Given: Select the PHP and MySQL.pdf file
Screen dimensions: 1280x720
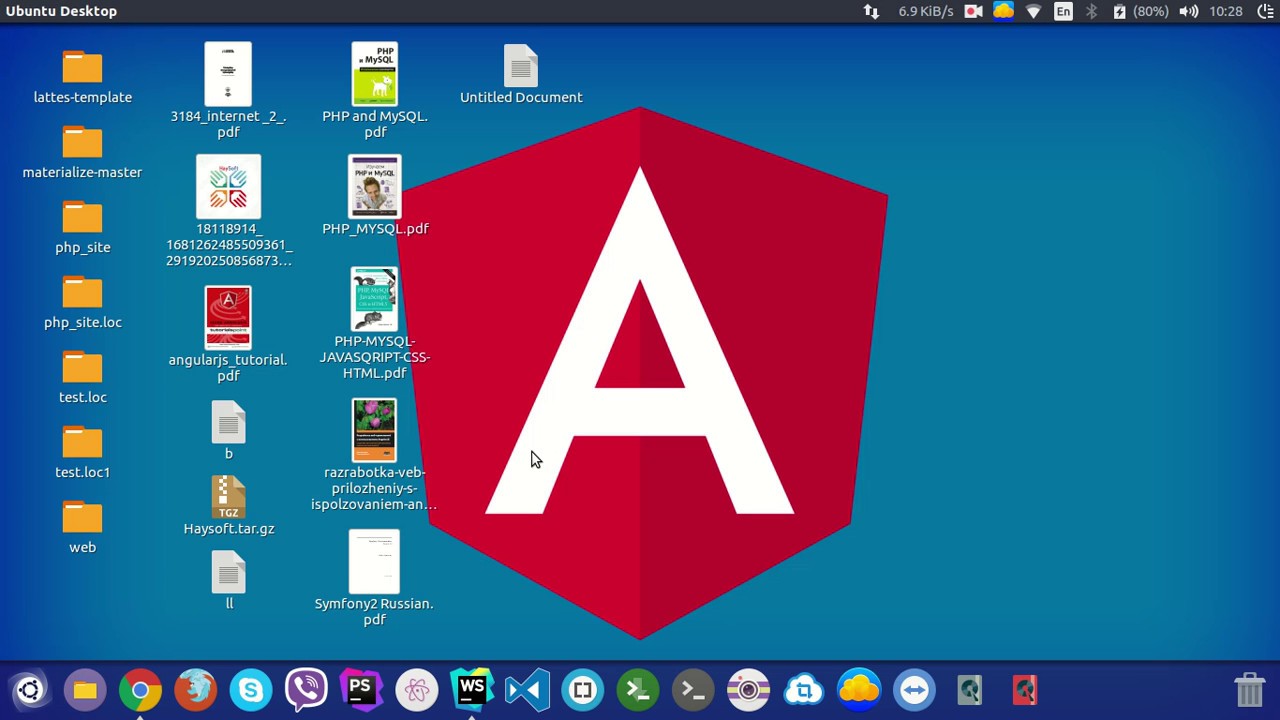Looking at the screenshot, I should (x=375, y=90).
